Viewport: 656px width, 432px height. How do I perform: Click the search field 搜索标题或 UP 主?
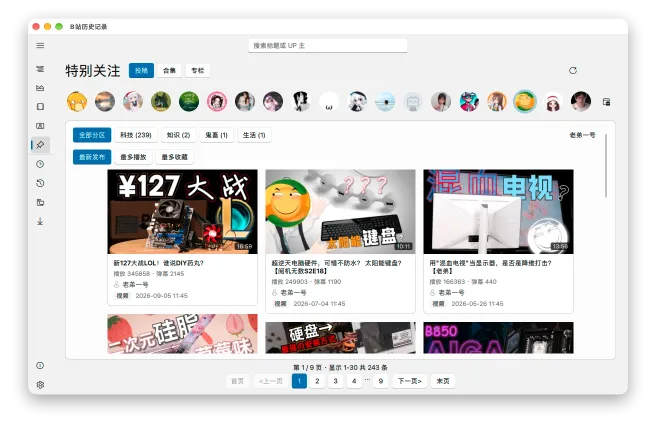click(x=328, y=46)
